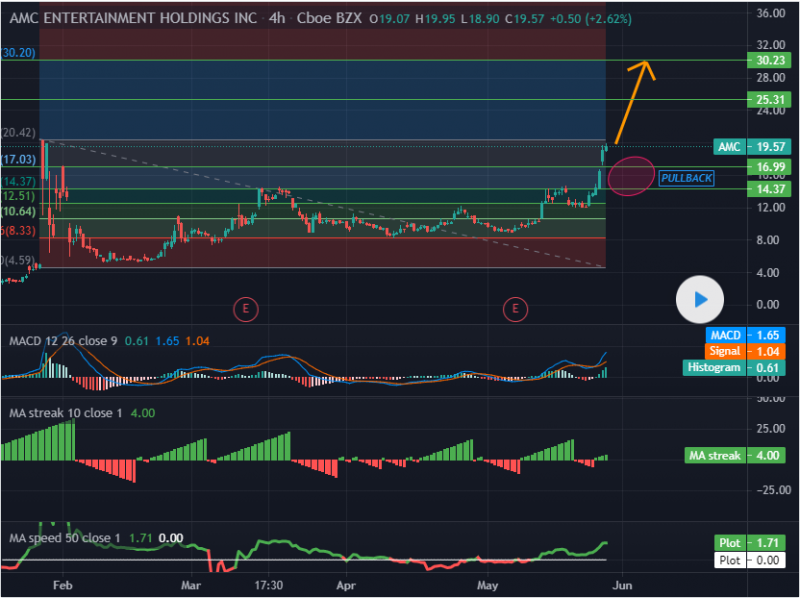Click the AMC Entertainment Holdings symbol title
Image resolution: width=800 pixels, height=598 pixels.
129,16
